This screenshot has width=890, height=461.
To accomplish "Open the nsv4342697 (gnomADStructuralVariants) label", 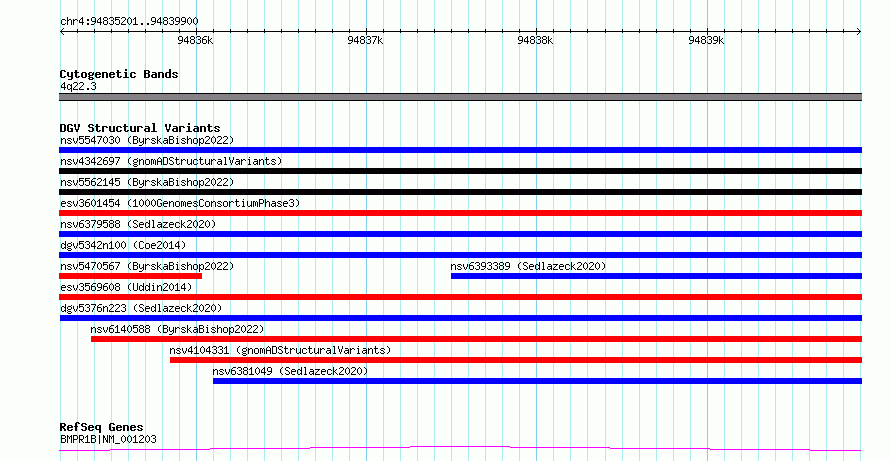I will 171,161.
